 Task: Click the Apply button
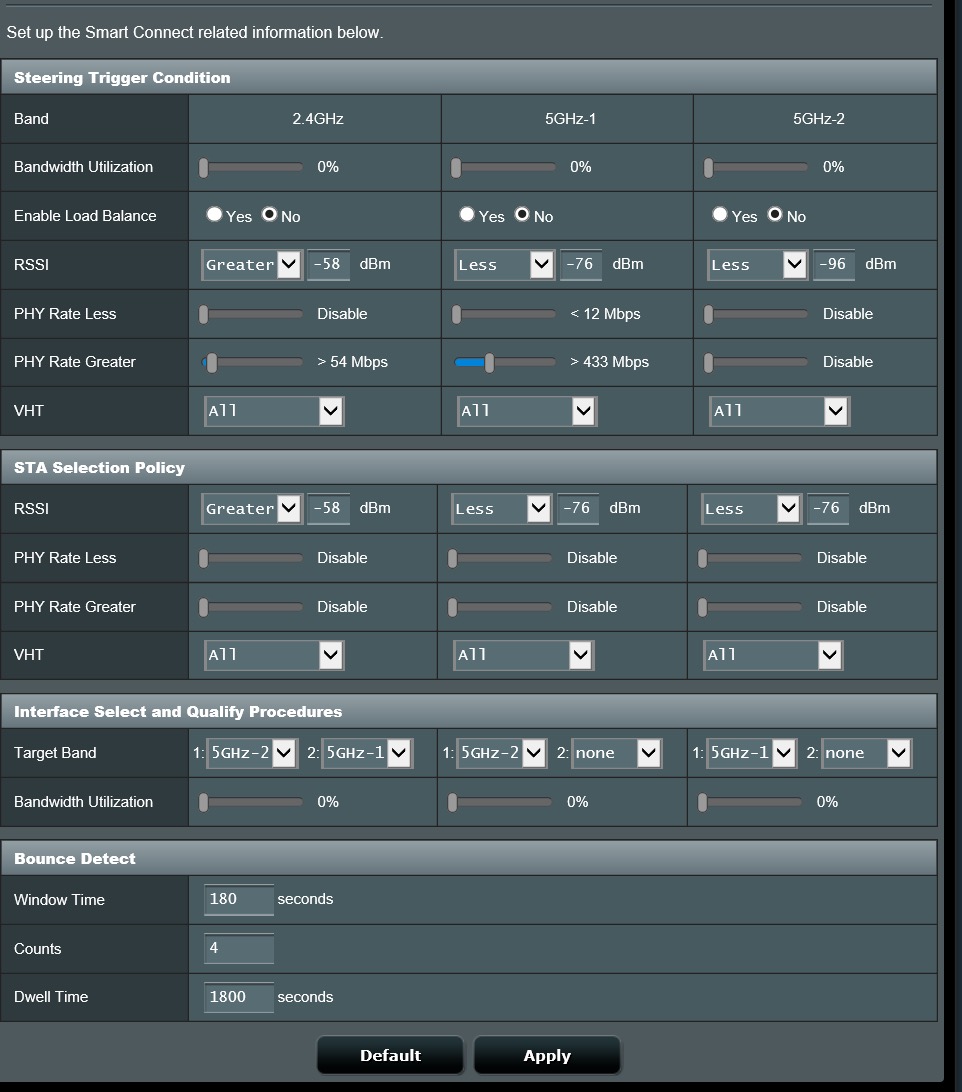(x=547, y=1056)
